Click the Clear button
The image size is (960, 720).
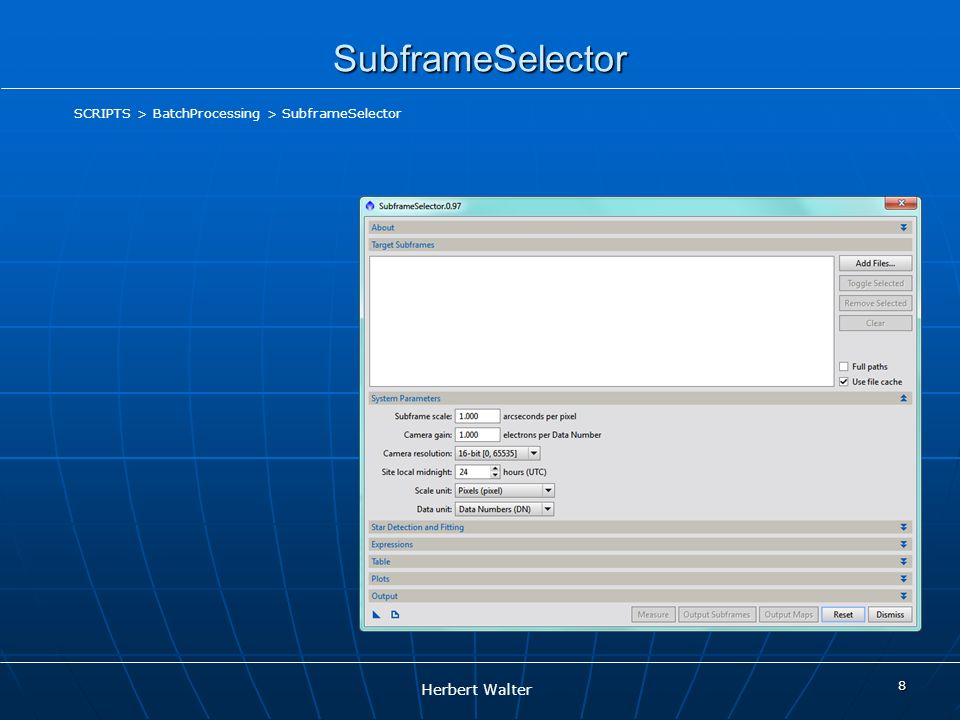click(x=876, y=323)
